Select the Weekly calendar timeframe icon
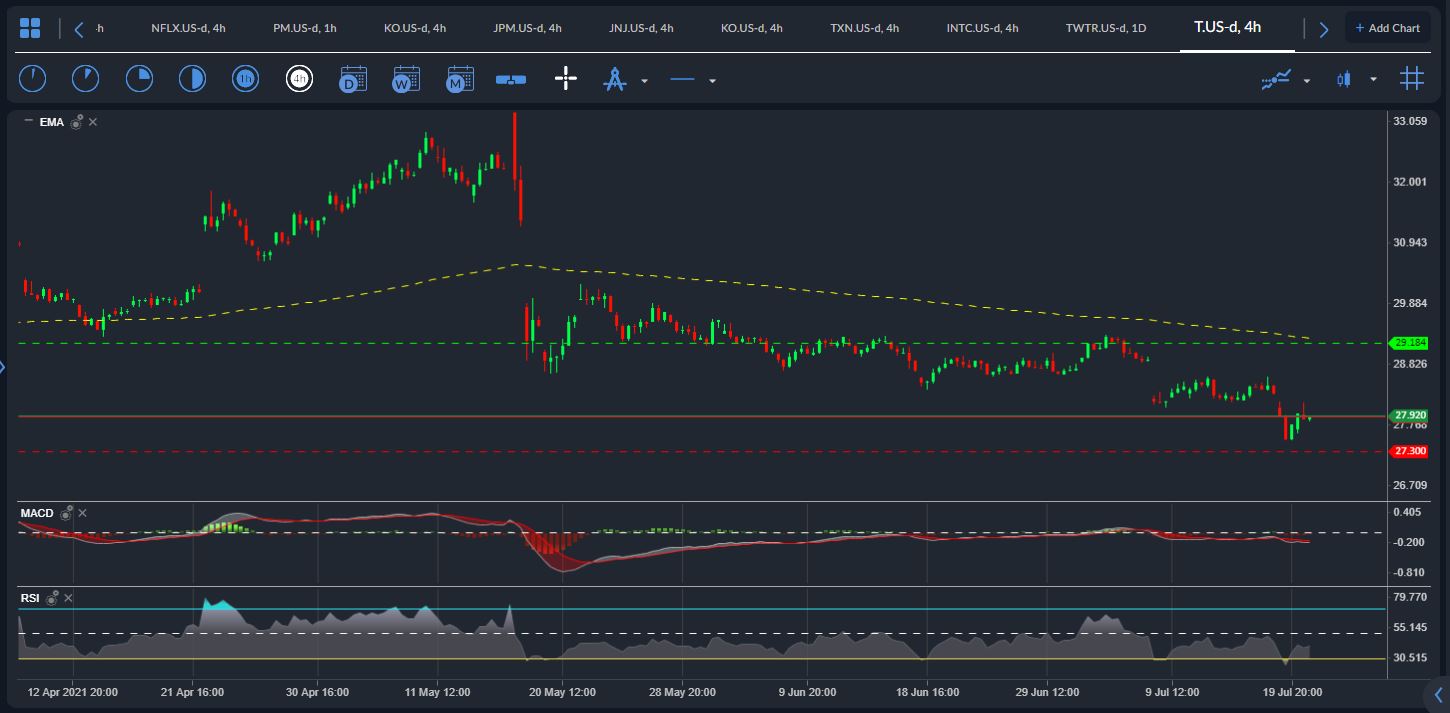Viewport: 1450px width, 713px height. coord(406,79)
